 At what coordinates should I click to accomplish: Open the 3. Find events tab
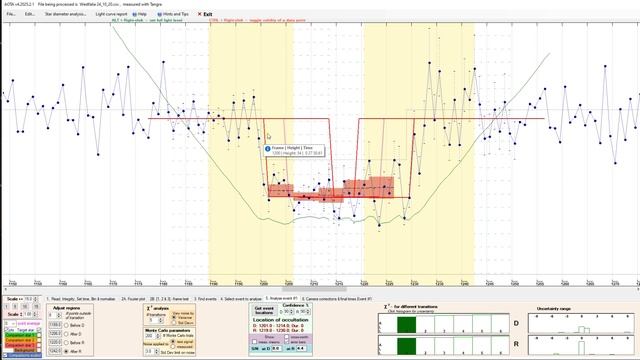pos(205,299)
